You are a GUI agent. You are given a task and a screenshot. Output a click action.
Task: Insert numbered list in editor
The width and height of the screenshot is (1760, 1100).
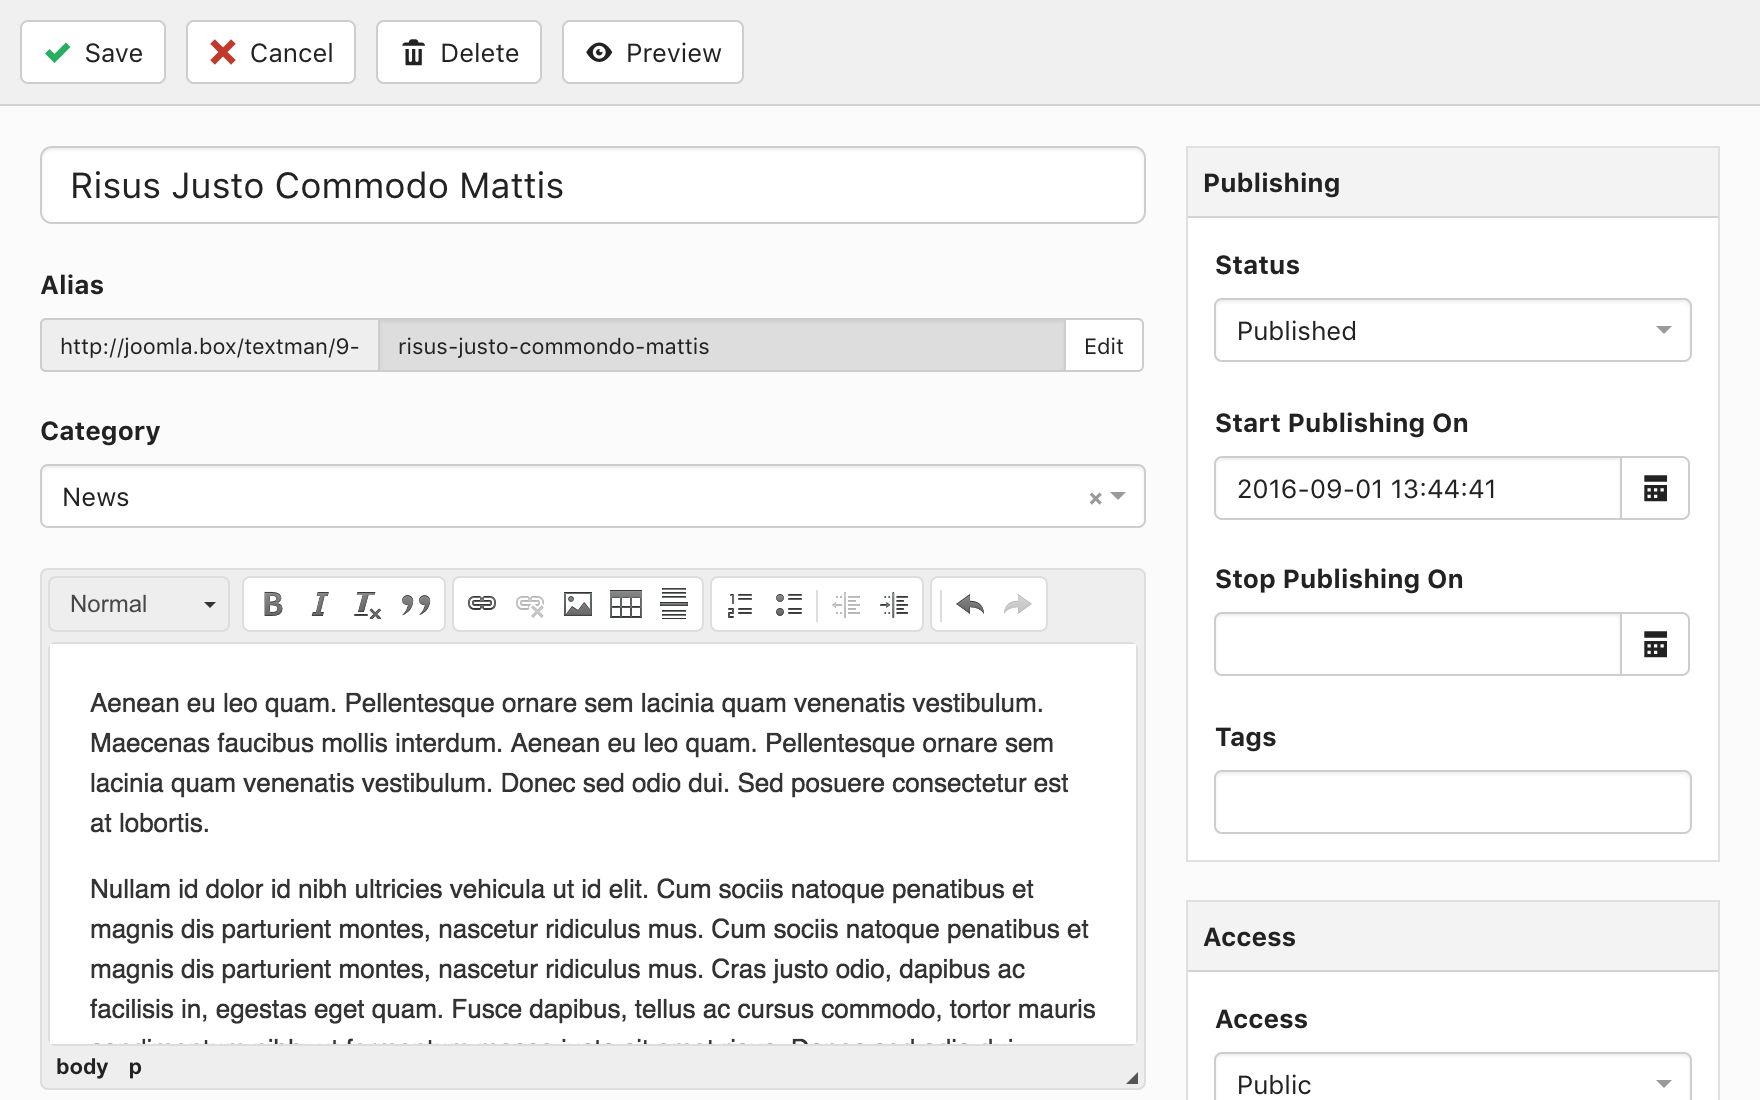point(740,604)
